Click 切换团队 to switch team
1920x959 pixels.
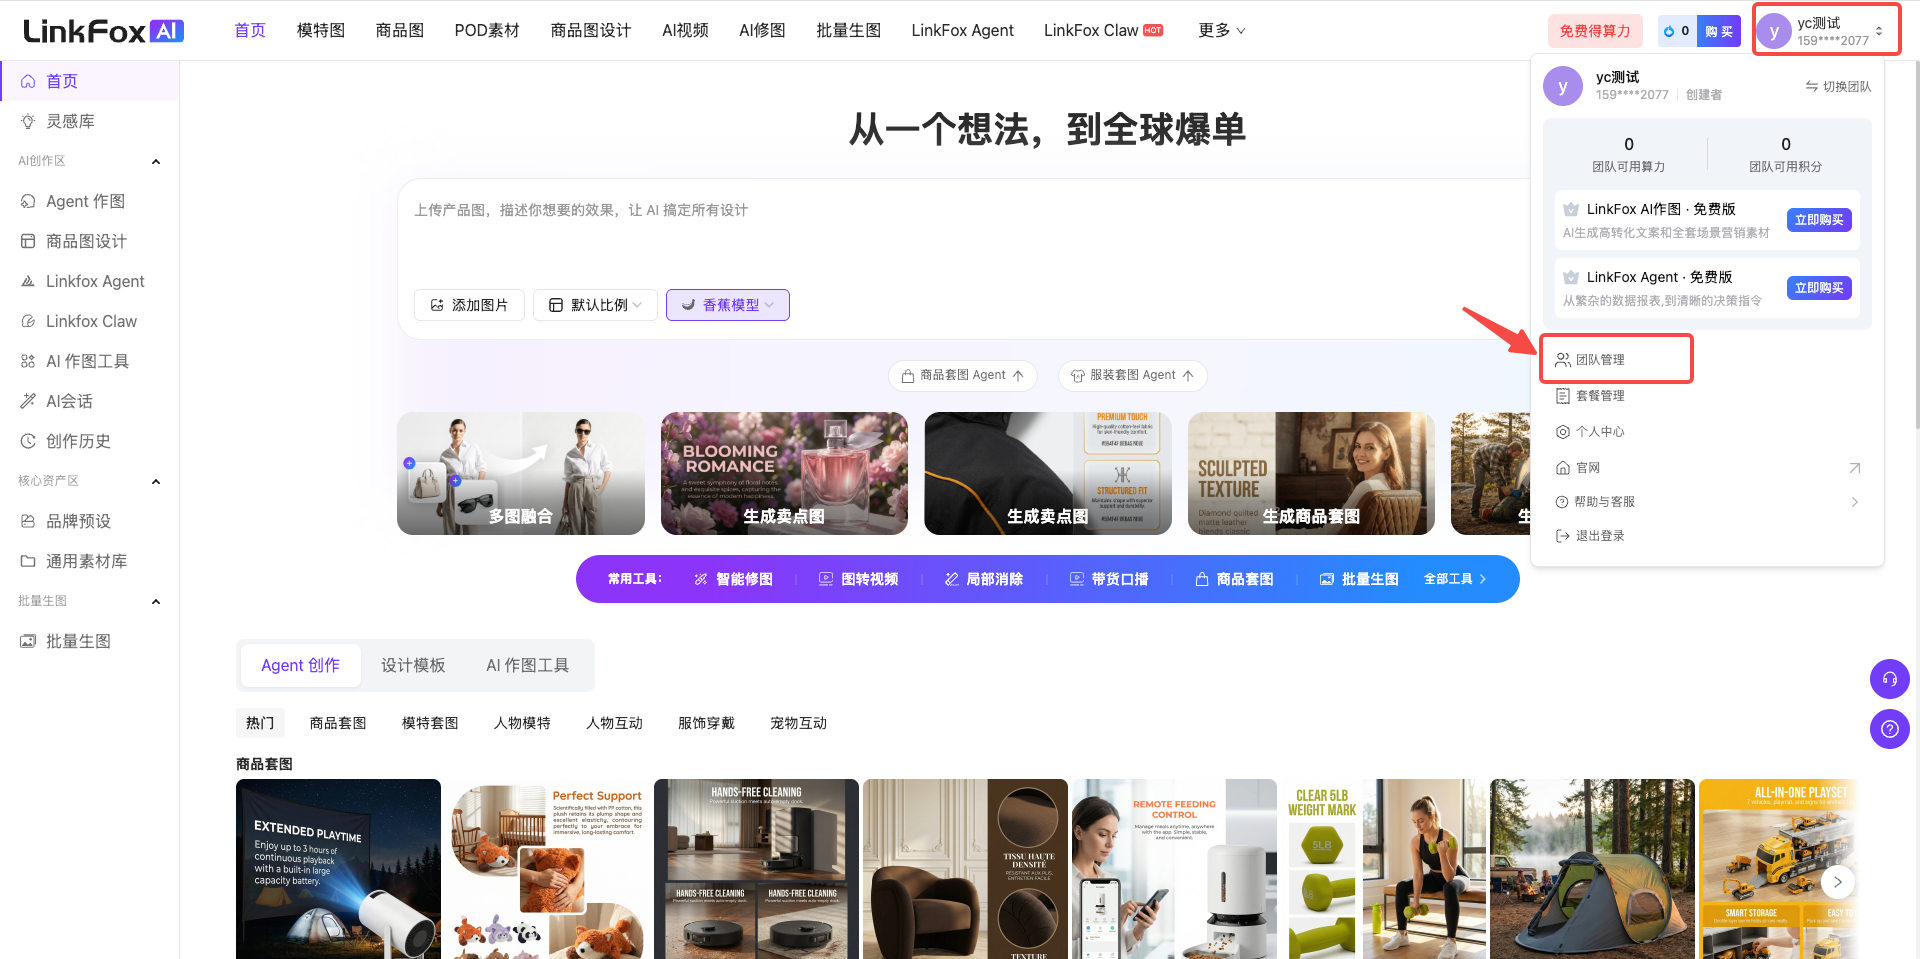[x=1838, y=87]
